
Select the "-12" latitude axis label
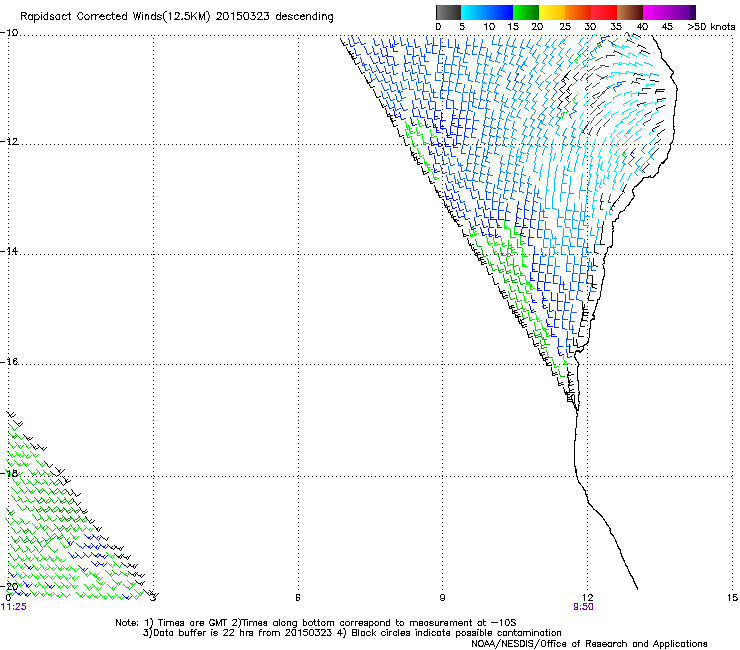point(9,141)
